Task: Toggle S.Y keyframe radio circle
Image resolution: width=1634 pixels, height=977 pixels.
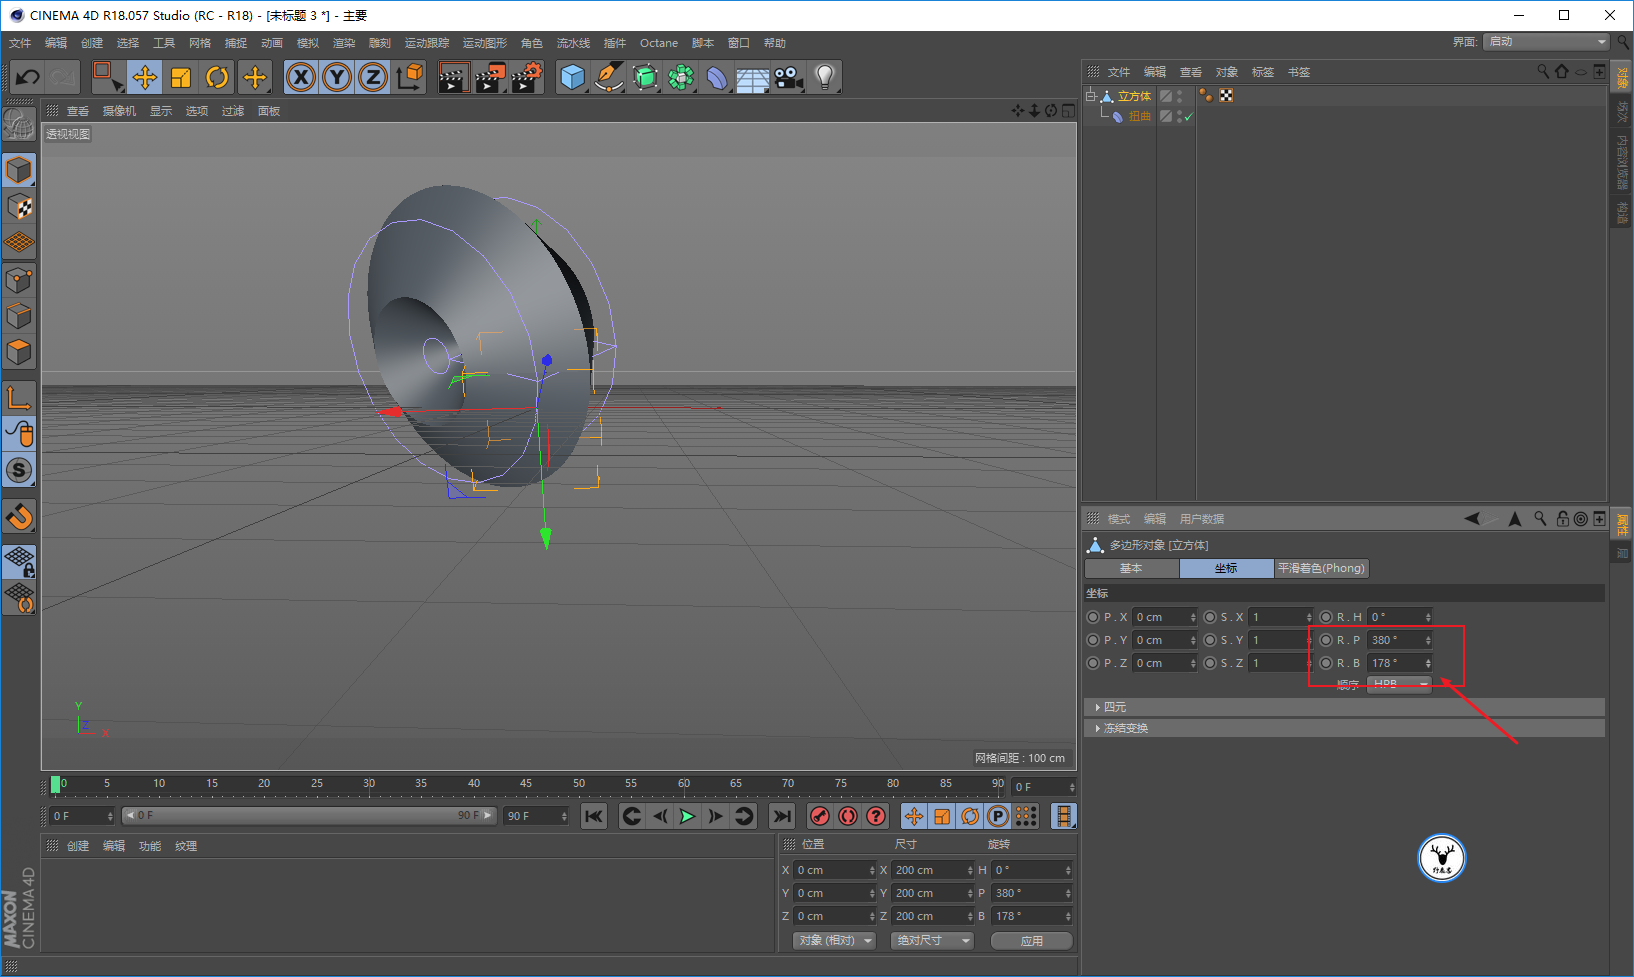Action: [1210, 640]
